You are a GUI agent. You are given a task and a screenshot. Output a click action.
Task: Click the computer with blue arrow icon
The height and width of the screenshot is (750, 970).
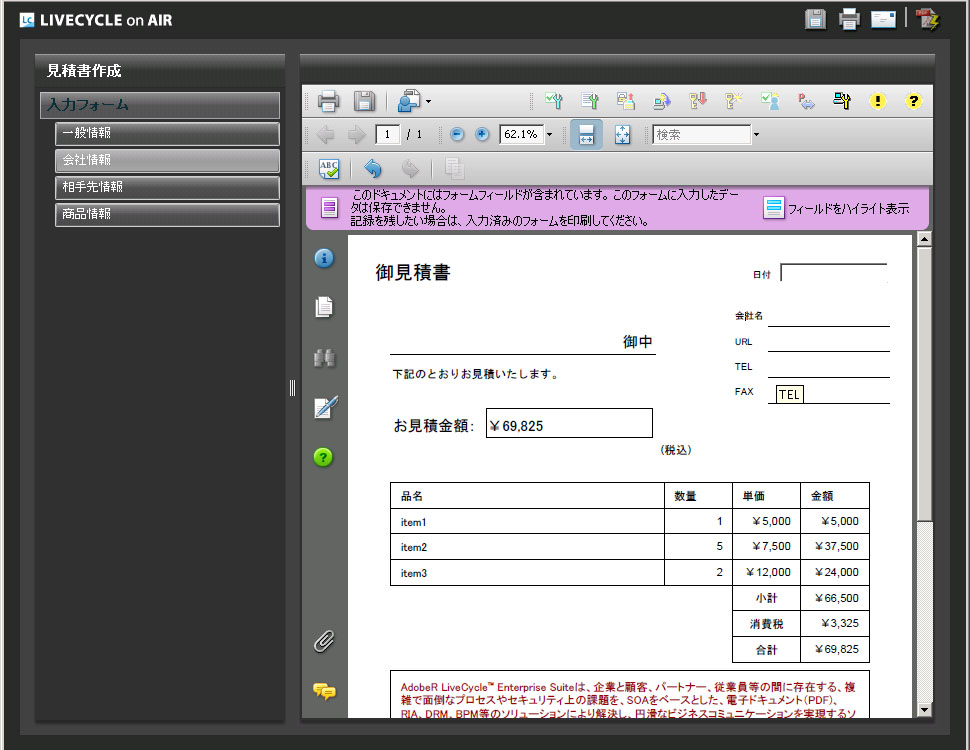pos(661,101)
